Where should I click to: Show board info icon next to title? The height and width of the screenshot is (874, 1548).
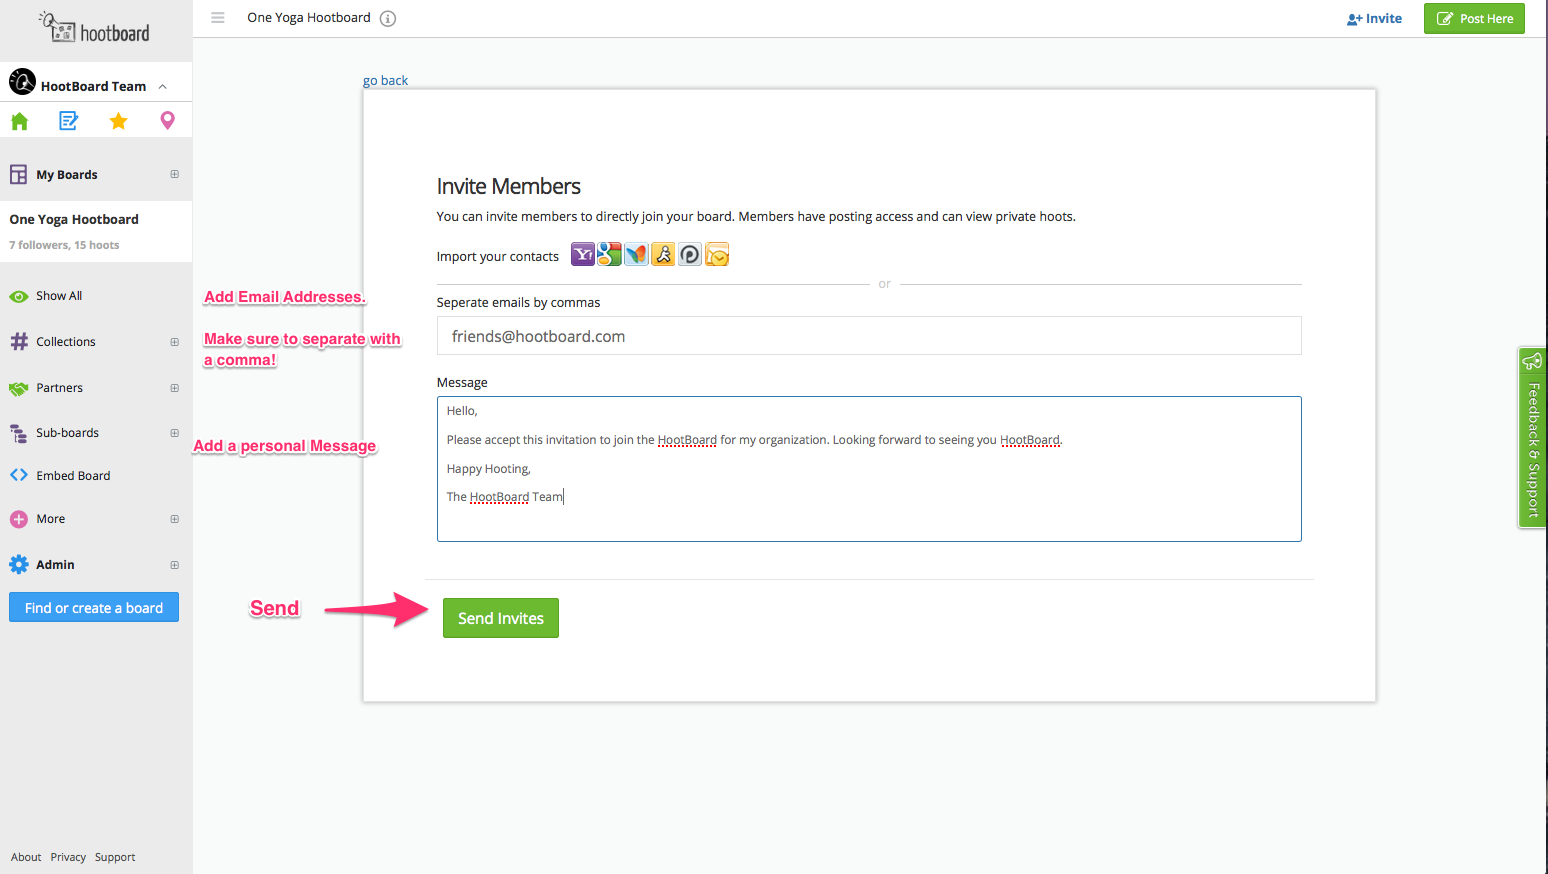tap(388, 18)
